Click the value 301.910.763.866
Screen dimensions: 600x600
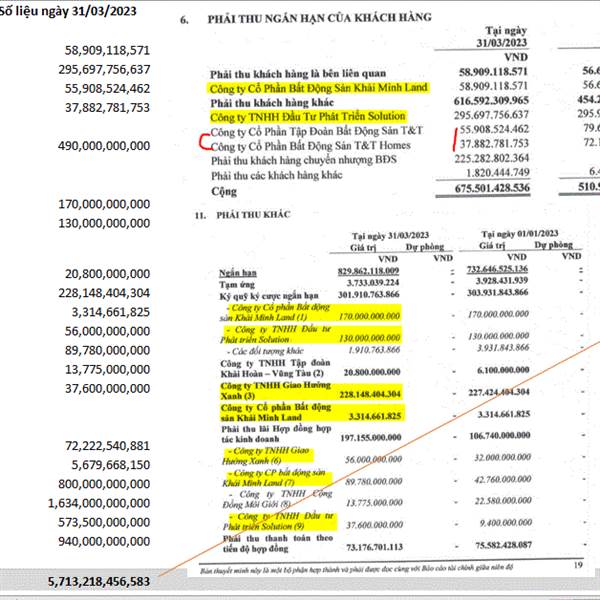tap(368, 294)
